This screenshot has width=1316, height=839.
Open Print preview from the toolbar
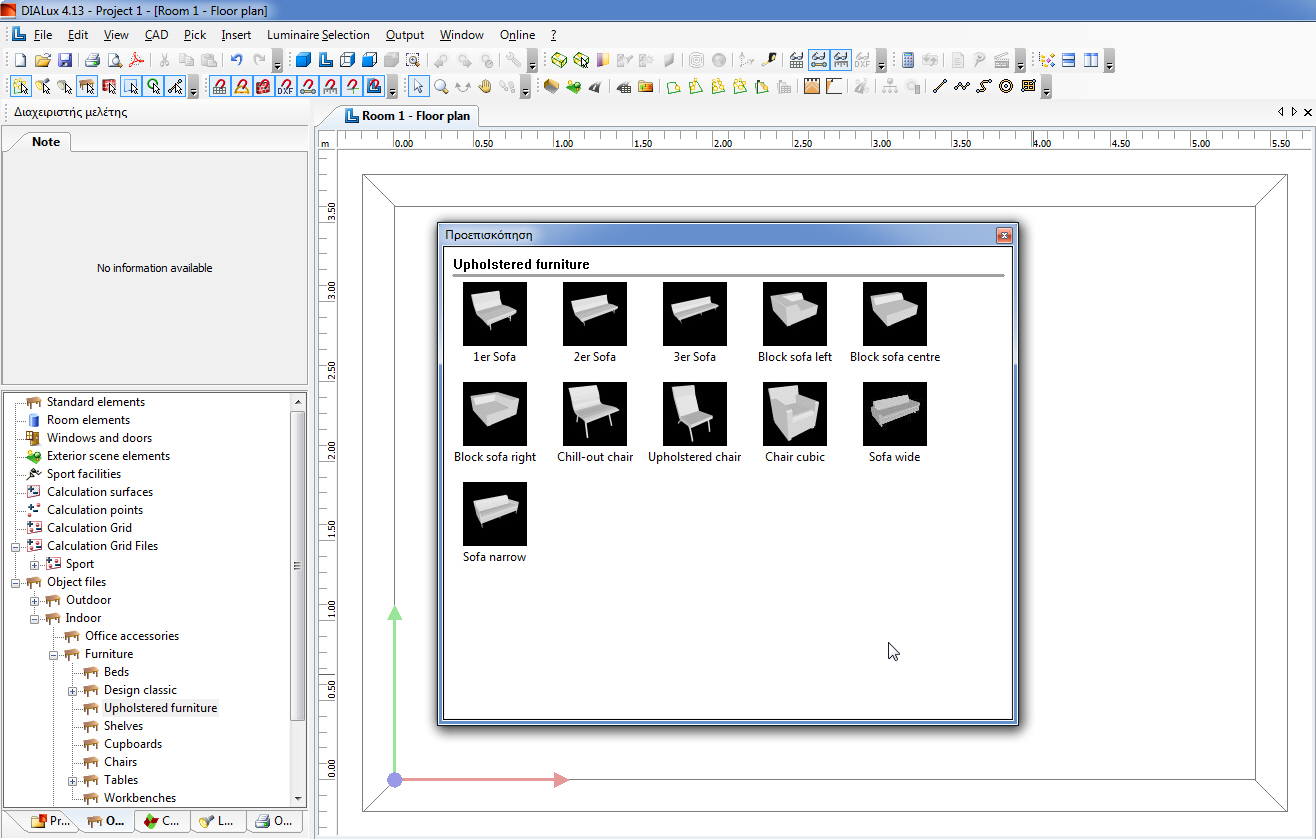point(115,60)
